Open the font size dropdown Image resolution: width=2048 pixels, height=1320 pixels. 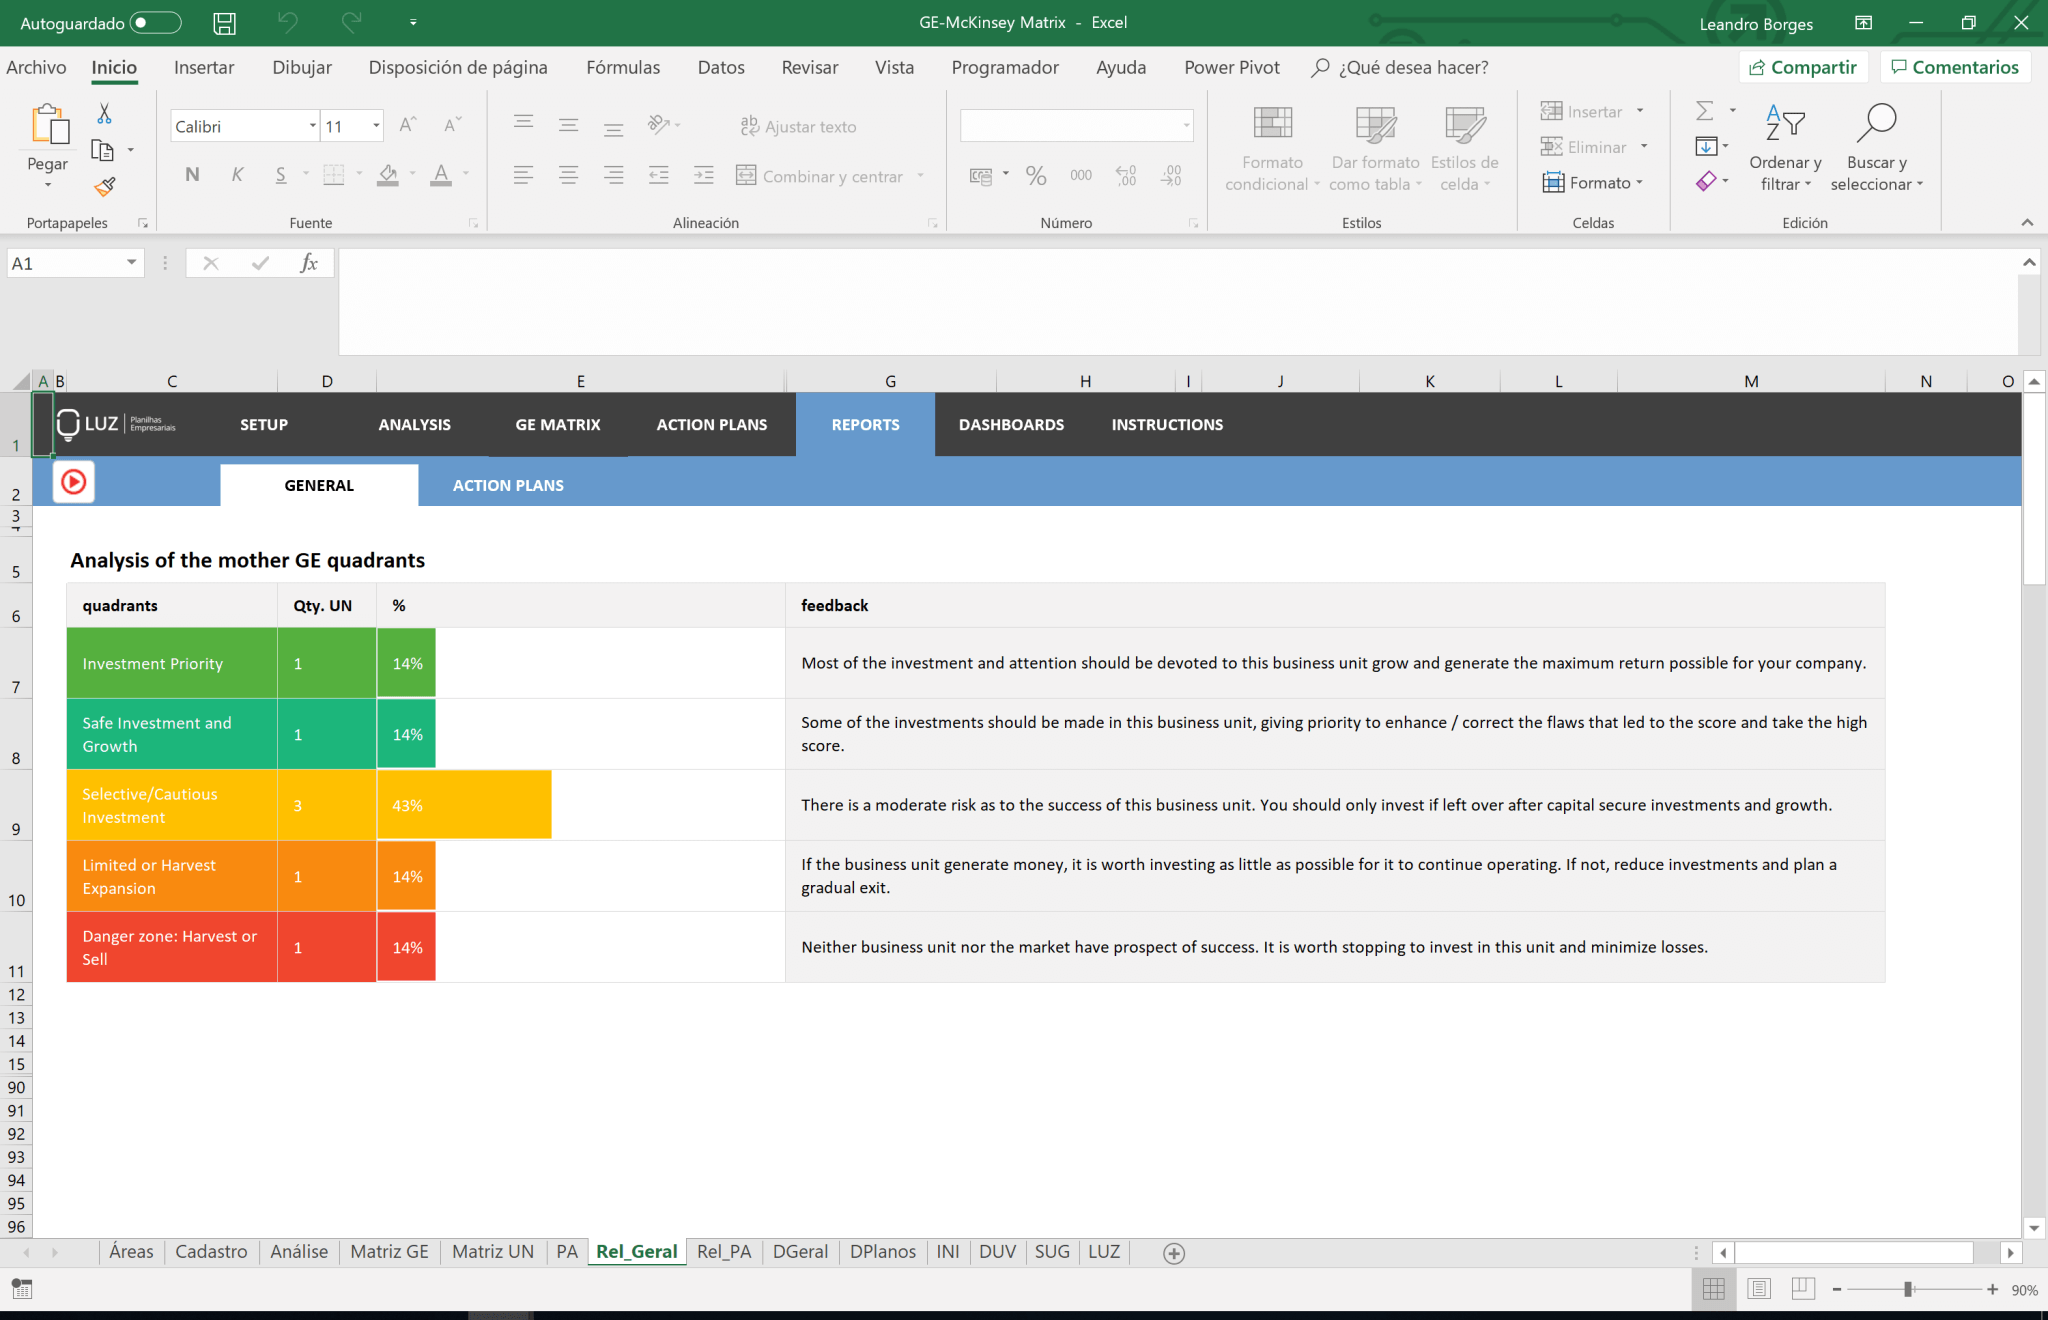[375, 126]
